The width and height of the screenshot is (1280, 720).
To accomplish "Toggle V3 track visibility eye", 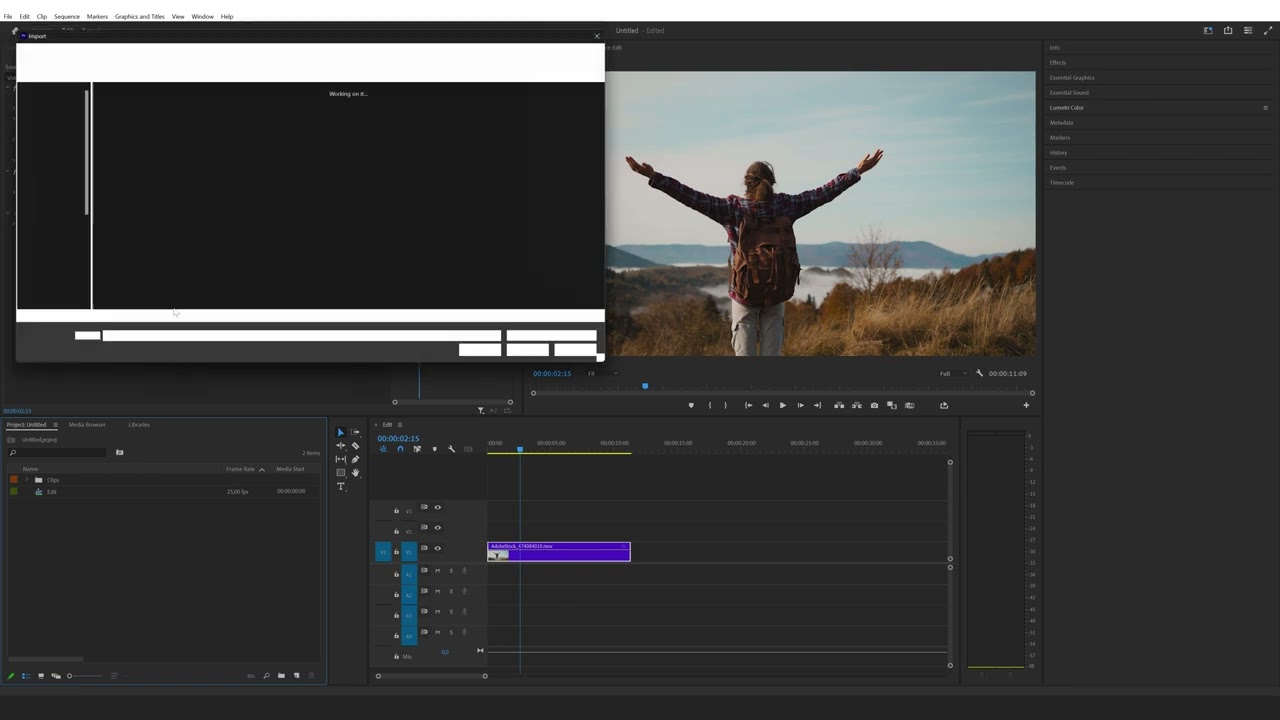I will 437,507.
